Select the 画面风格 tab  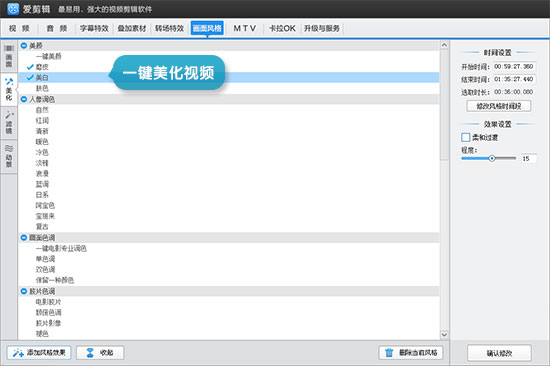[207, 28]
